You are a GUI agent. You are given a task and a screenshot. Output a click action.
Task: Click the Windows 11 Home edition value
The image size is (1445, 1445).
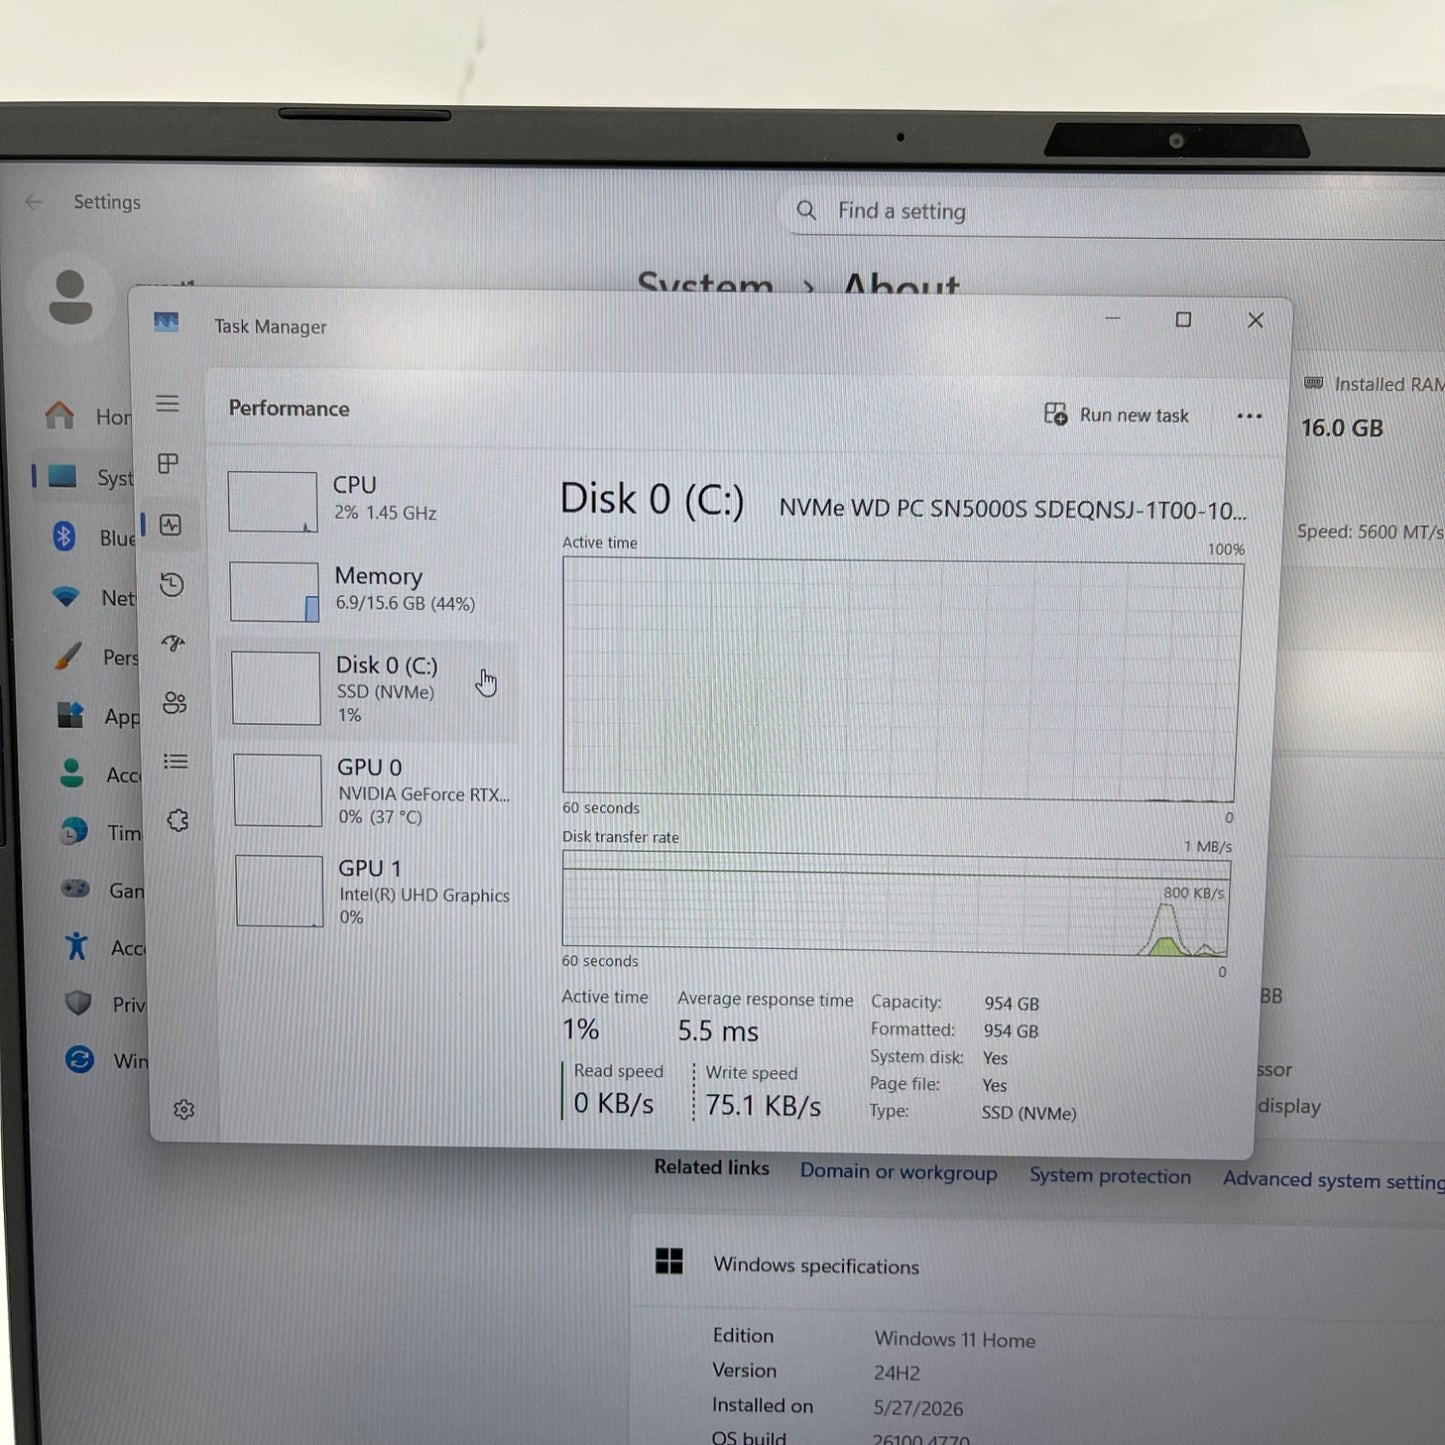pyautogui.click(x=955, y=1339)
